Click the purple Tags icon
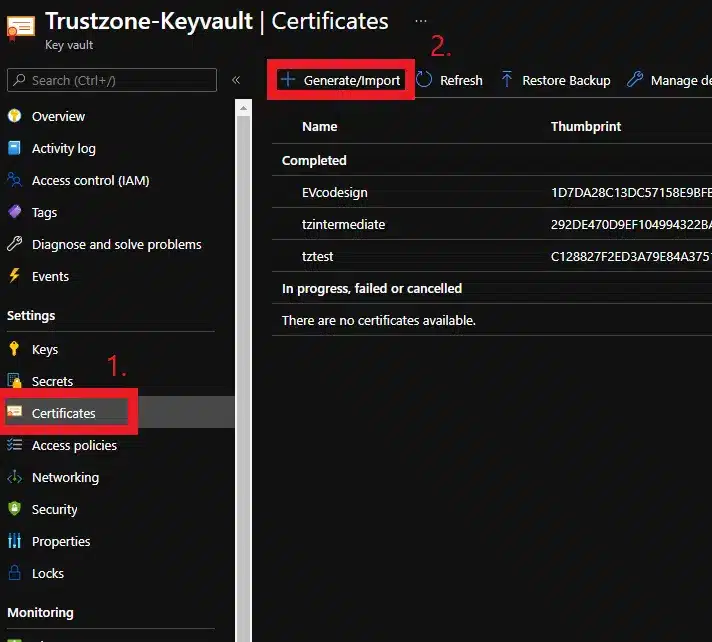712x642 pixels. tap(14, 213)
